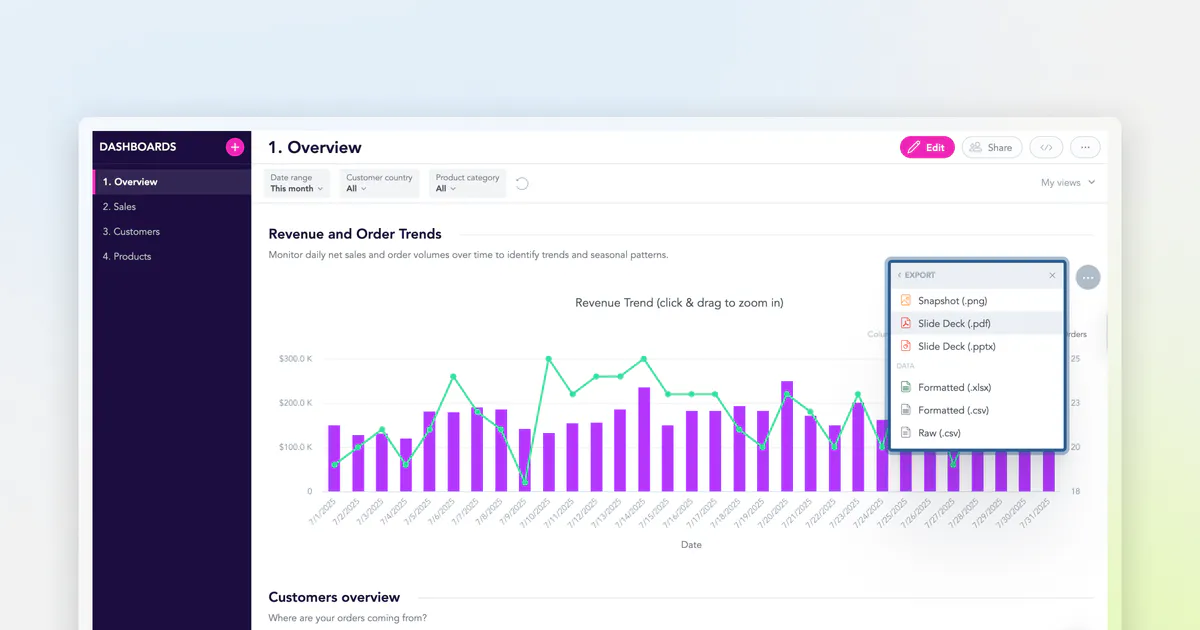
Task: Click the 'Revenue and Order Trends' heading
Action: (355, 234)
